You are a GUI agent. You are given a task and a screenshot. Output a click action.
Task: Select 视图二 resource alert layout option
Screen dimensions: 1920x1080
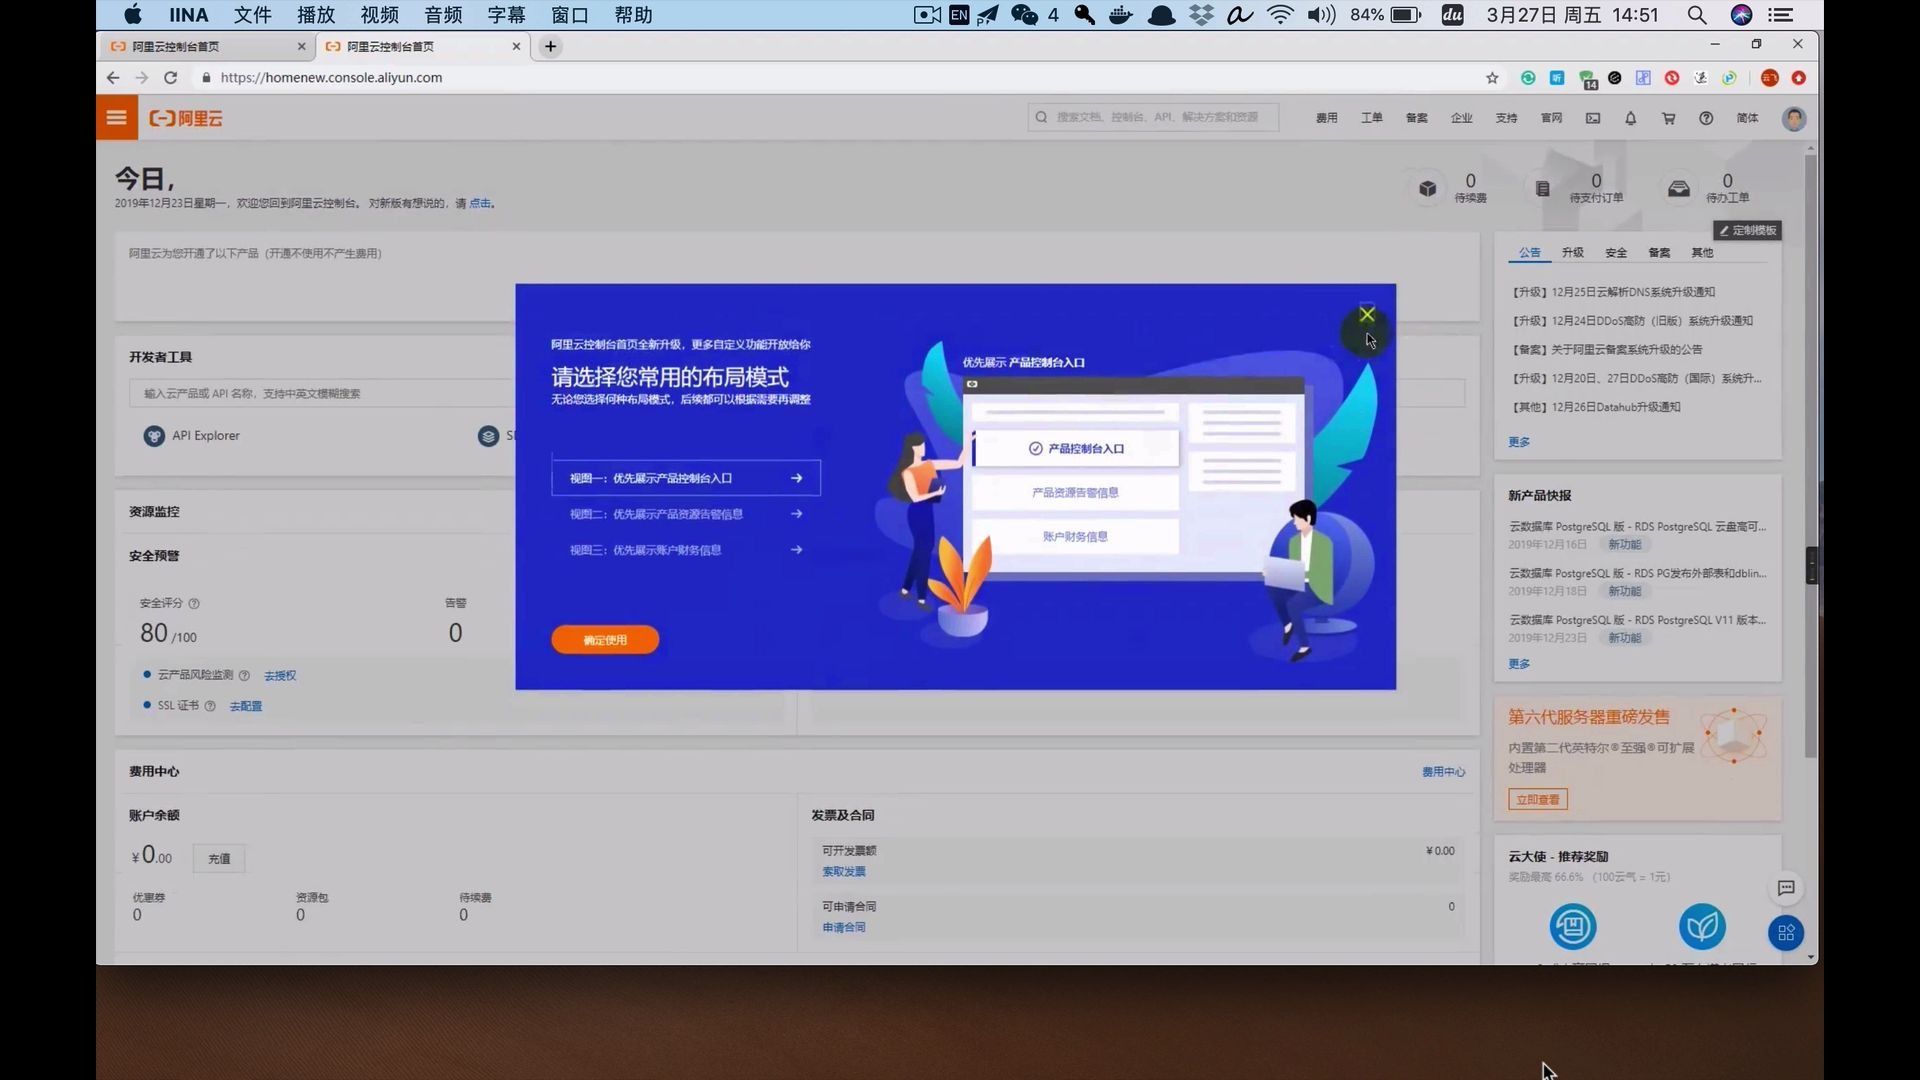click(686, 514)
